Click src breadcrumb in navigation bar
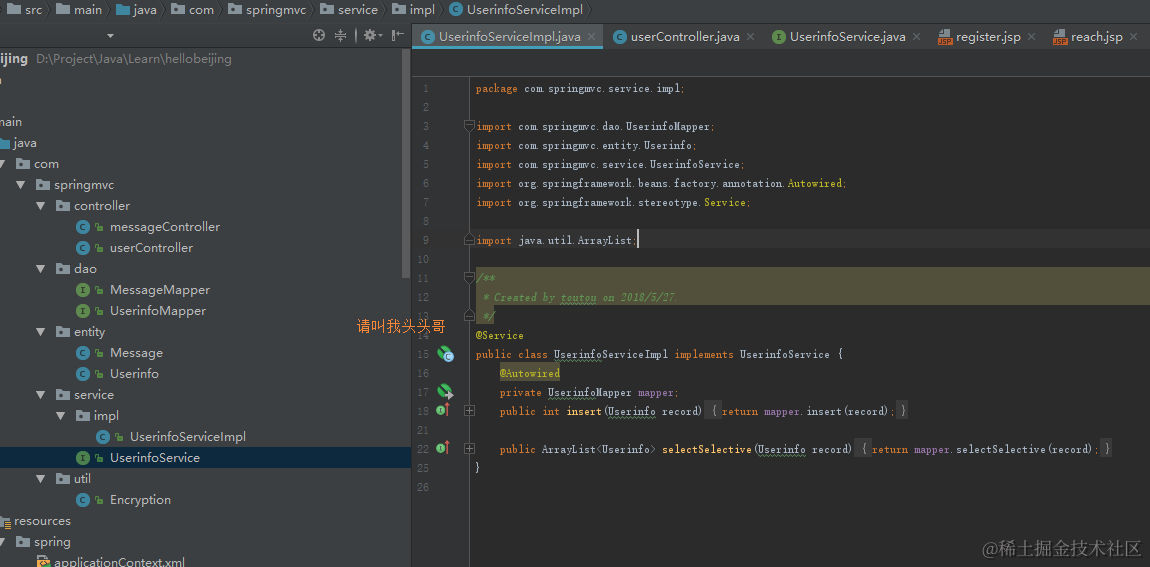 [x=23, y=10]
